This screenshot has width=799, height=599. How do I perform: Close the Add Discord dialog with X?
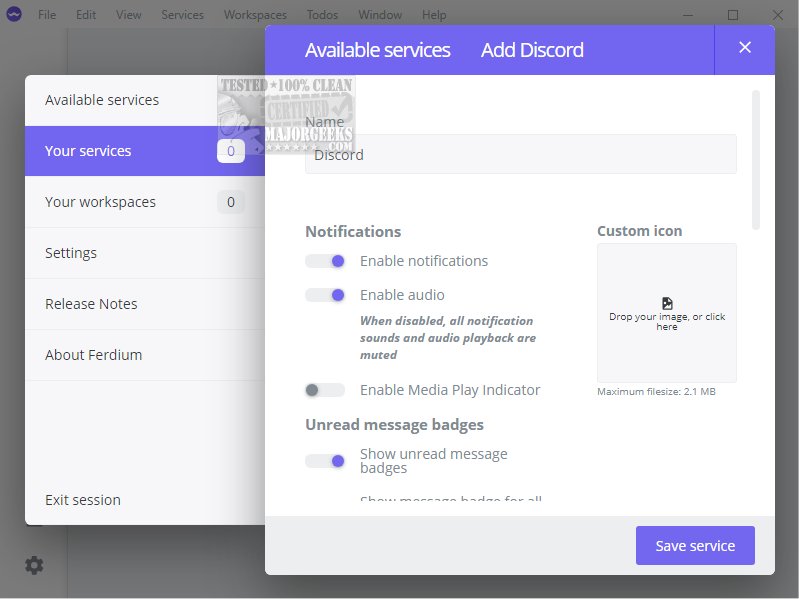744,48
